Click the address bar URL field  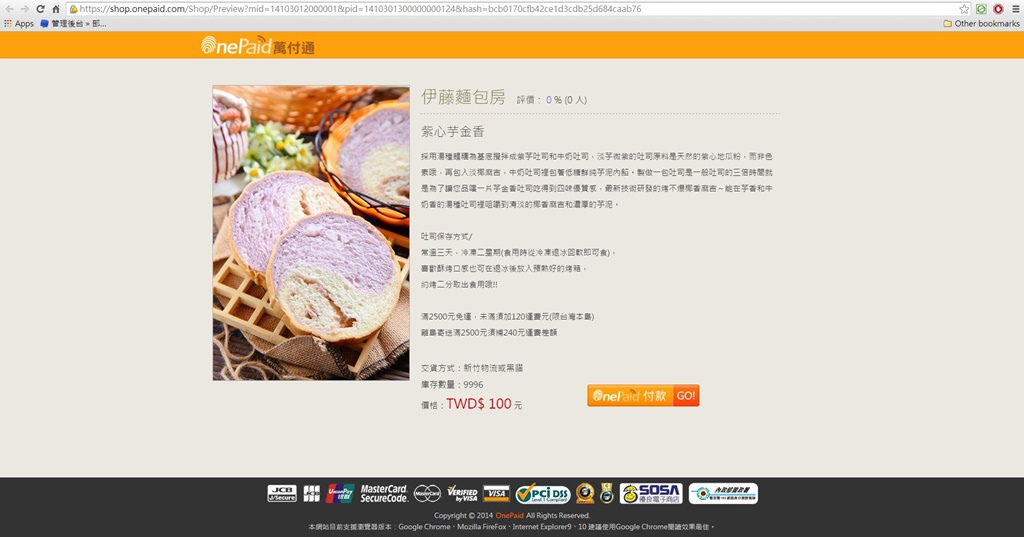click(x=513, y=9)
